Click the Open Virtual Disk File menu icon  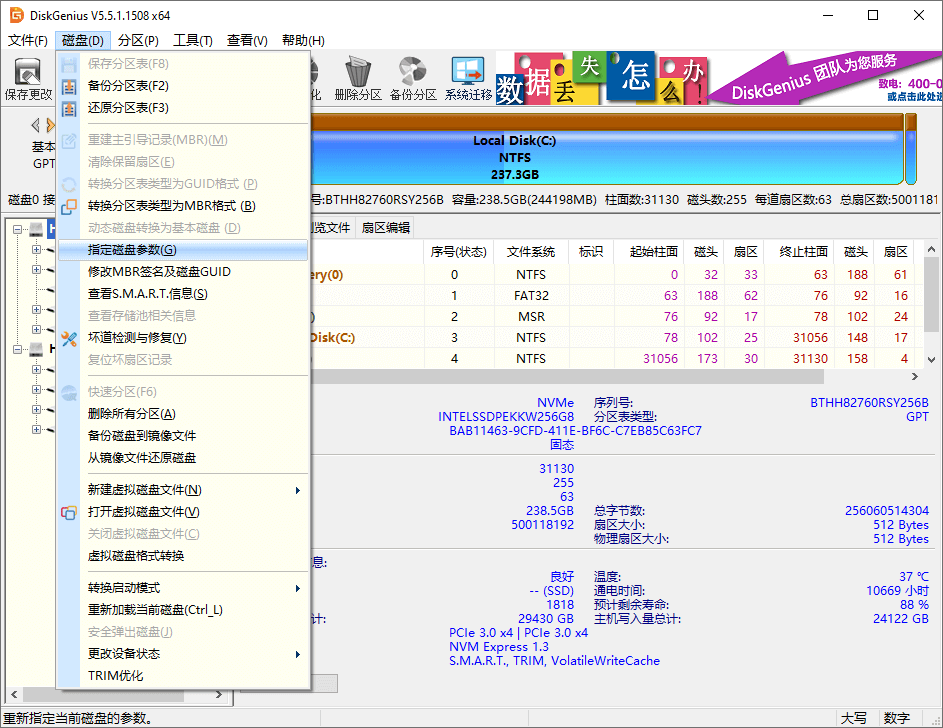click(69, 512)
